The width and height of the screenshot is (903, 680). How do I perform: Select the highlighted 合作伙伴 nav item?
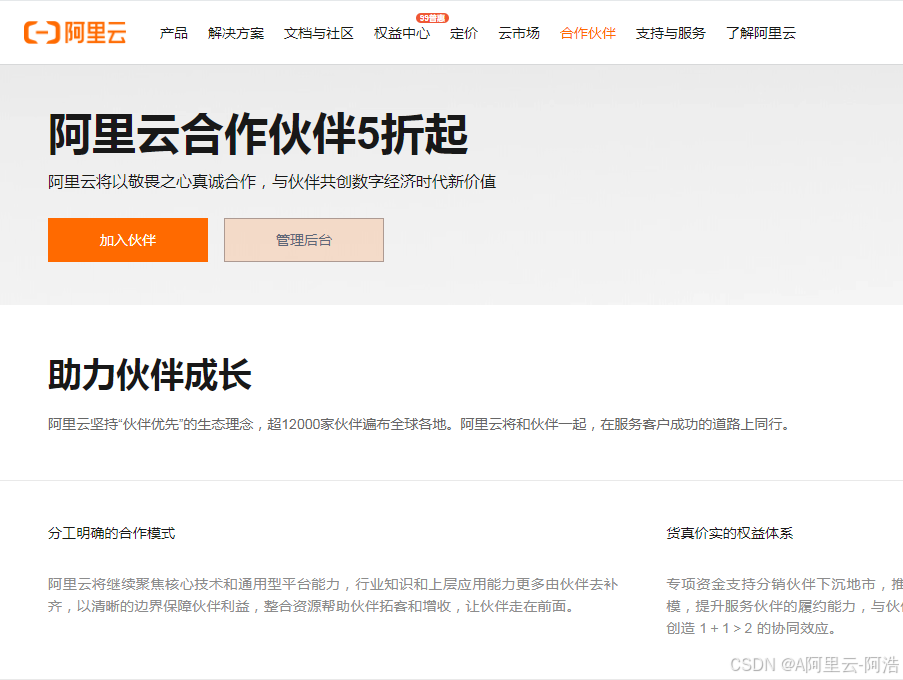pos(588,33)
